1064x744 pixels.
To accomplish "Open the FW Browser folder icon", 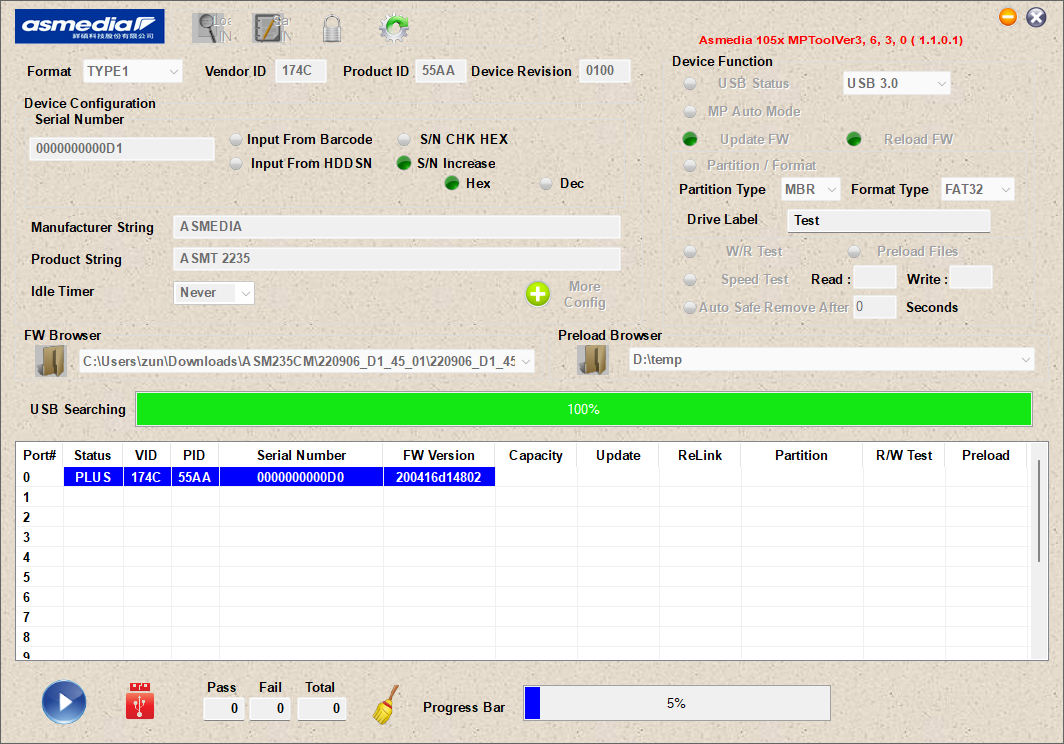I will point(51,361).
